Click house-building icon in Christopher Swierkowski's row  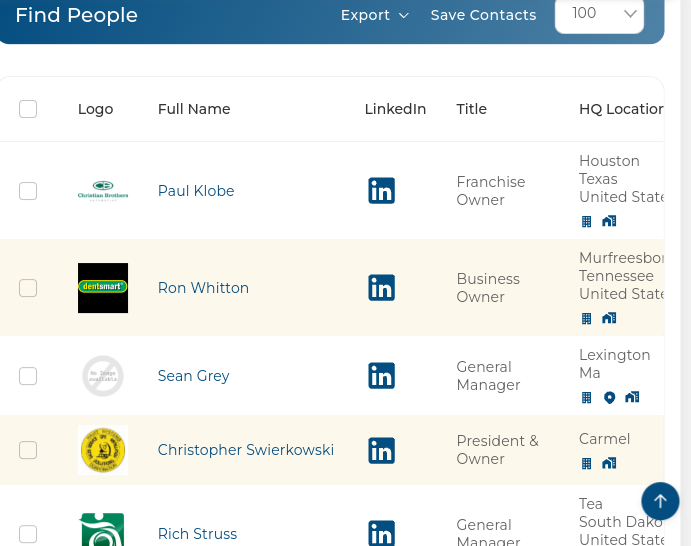tap(609, 463)
